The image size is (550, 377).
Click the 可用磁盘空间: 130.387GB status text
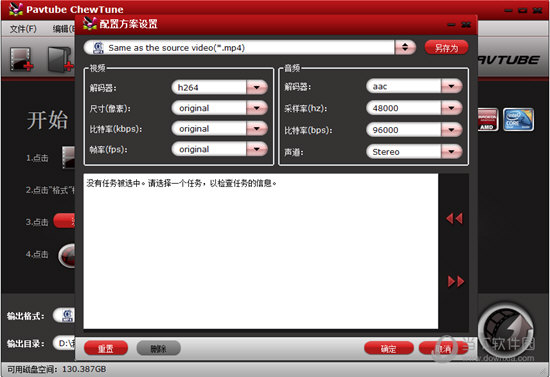tap(56, 369)
